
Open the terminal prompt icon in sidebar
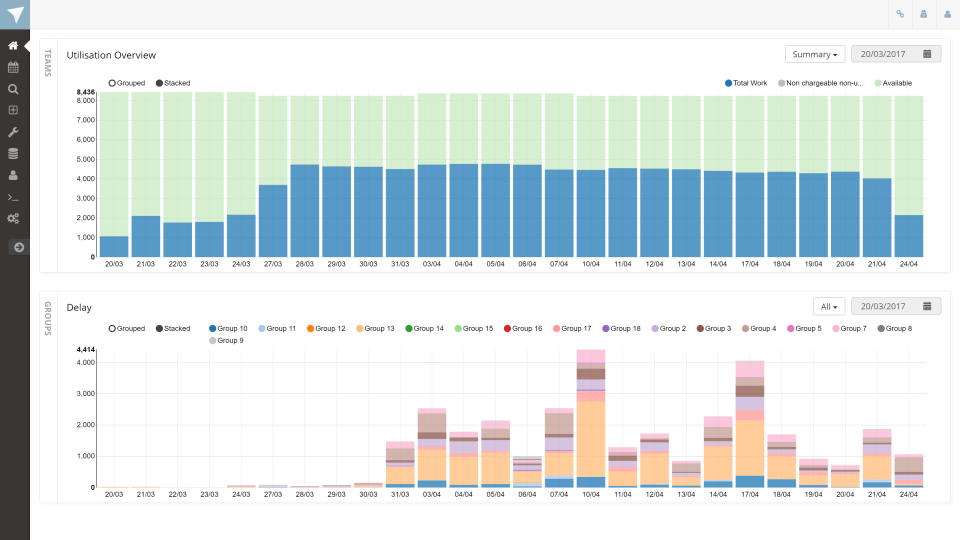13,197
